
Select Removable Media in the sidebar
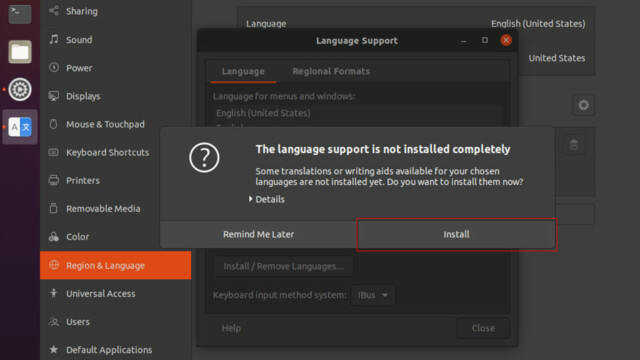116,209
